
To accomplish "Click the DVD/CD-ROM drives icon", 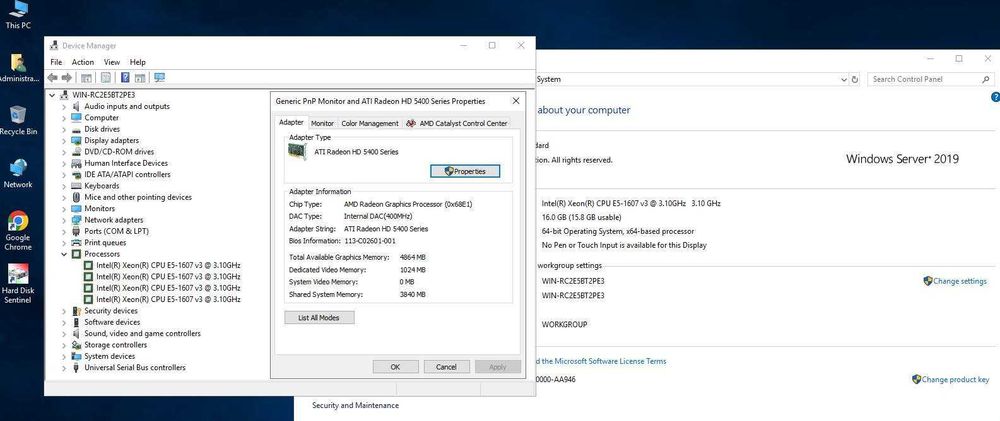I will pos(77,152).
